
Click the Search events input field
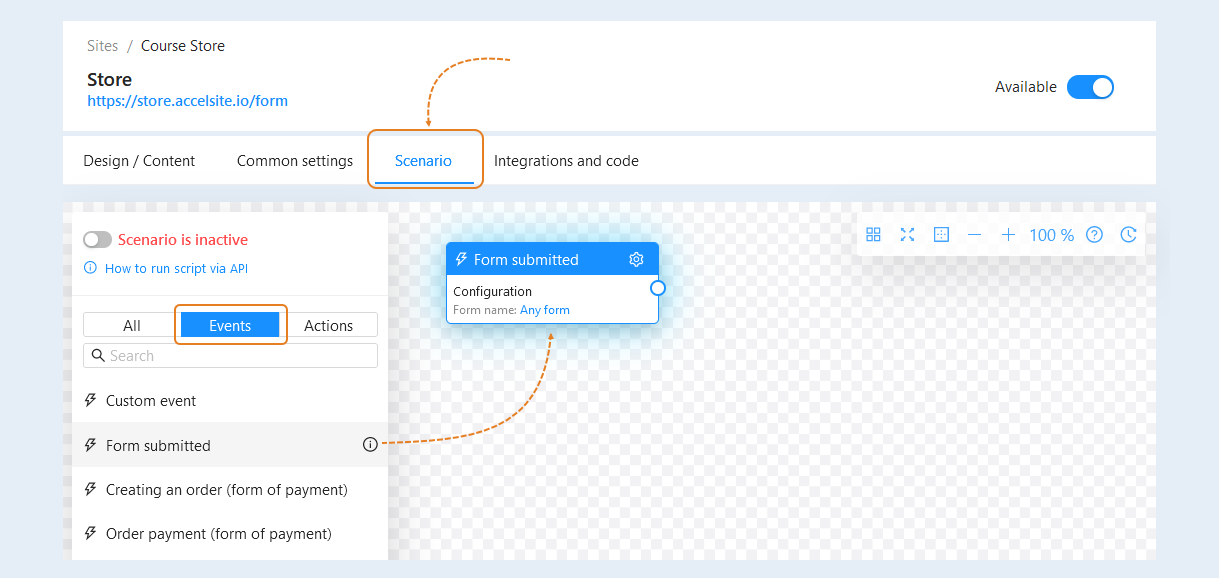[230, 355]
